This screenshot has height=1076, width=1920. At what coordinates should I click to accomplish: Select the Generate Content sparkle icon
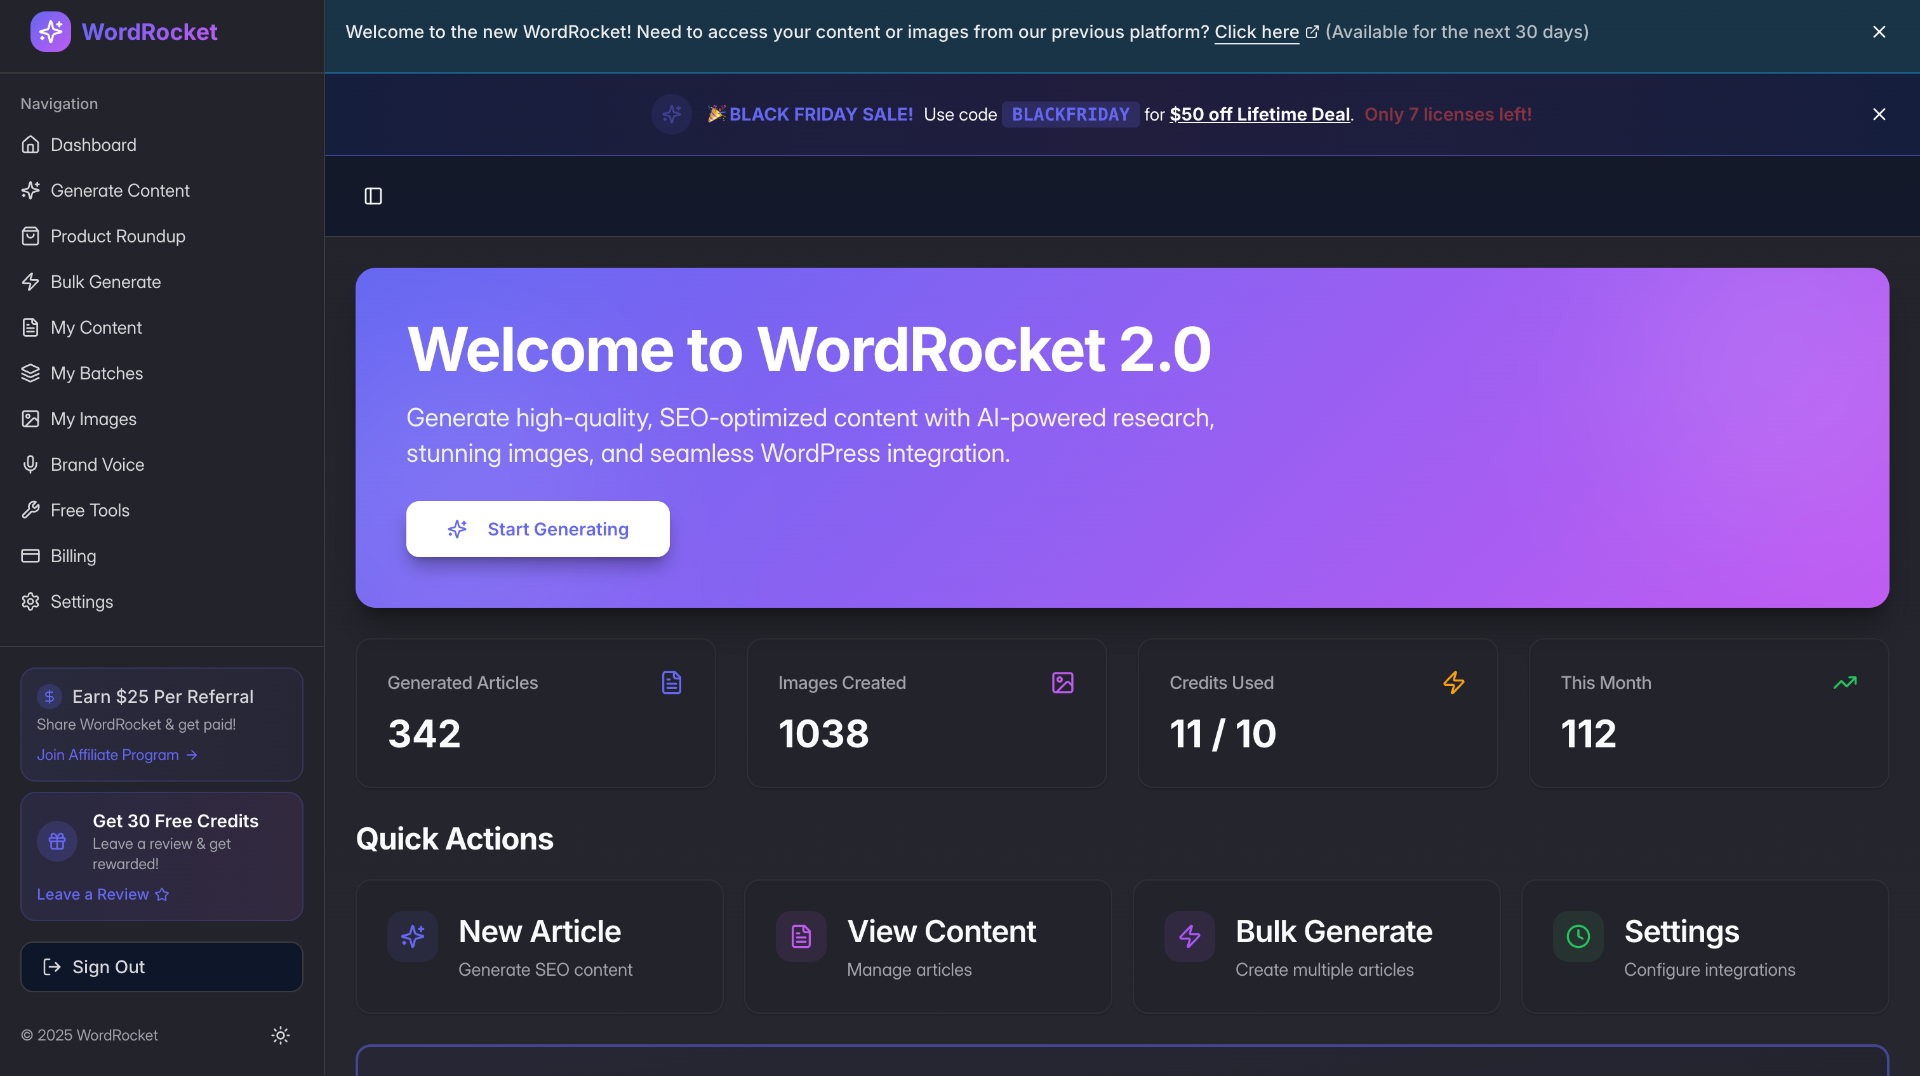tap(31, 190)
